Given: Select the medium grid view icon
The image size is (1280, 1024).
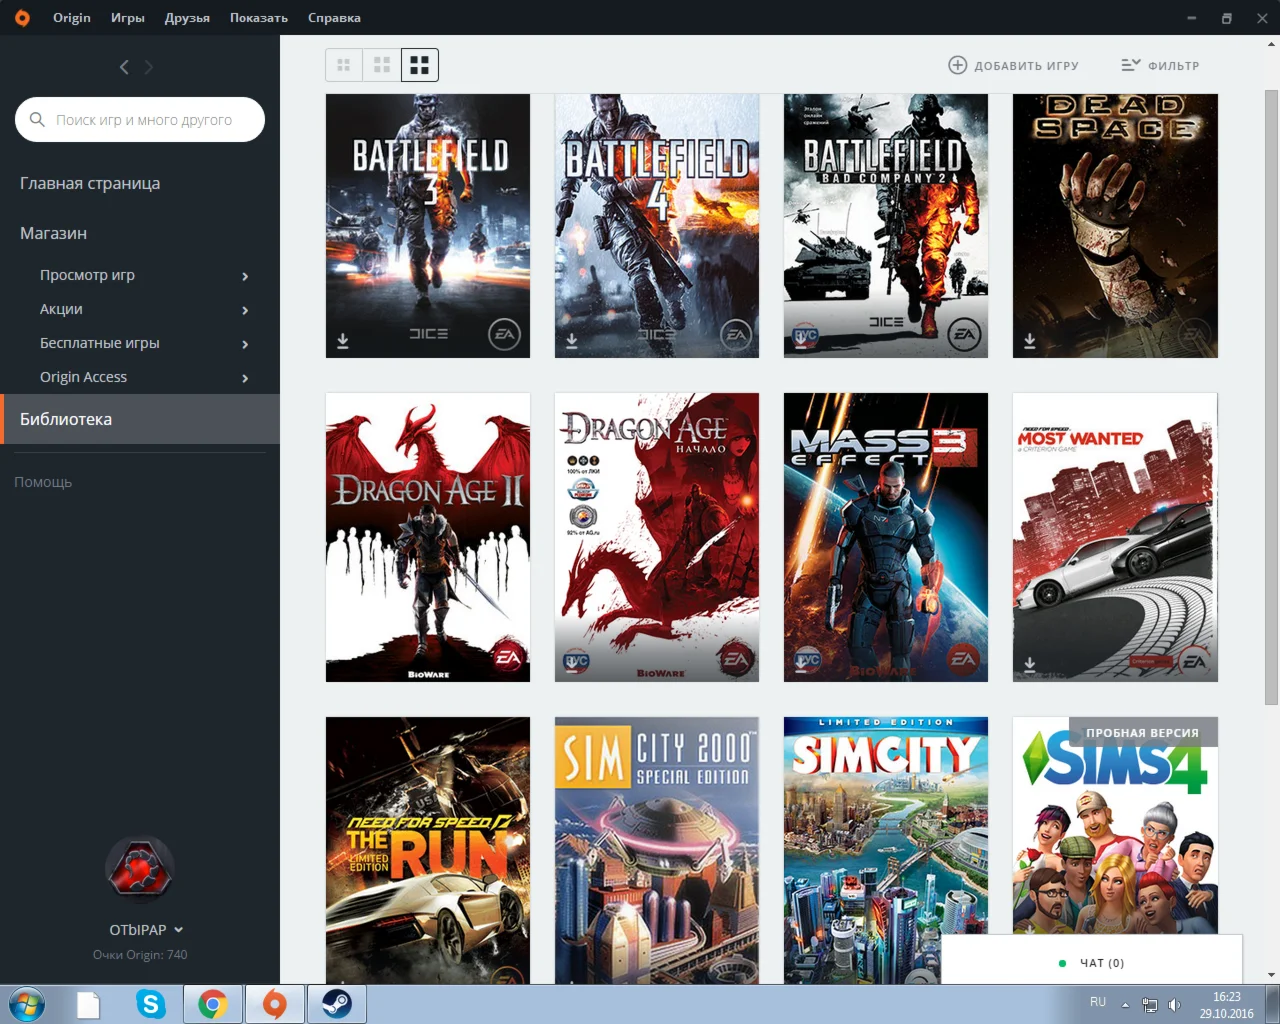Looking at the screenshot, I should coord(381,64).
